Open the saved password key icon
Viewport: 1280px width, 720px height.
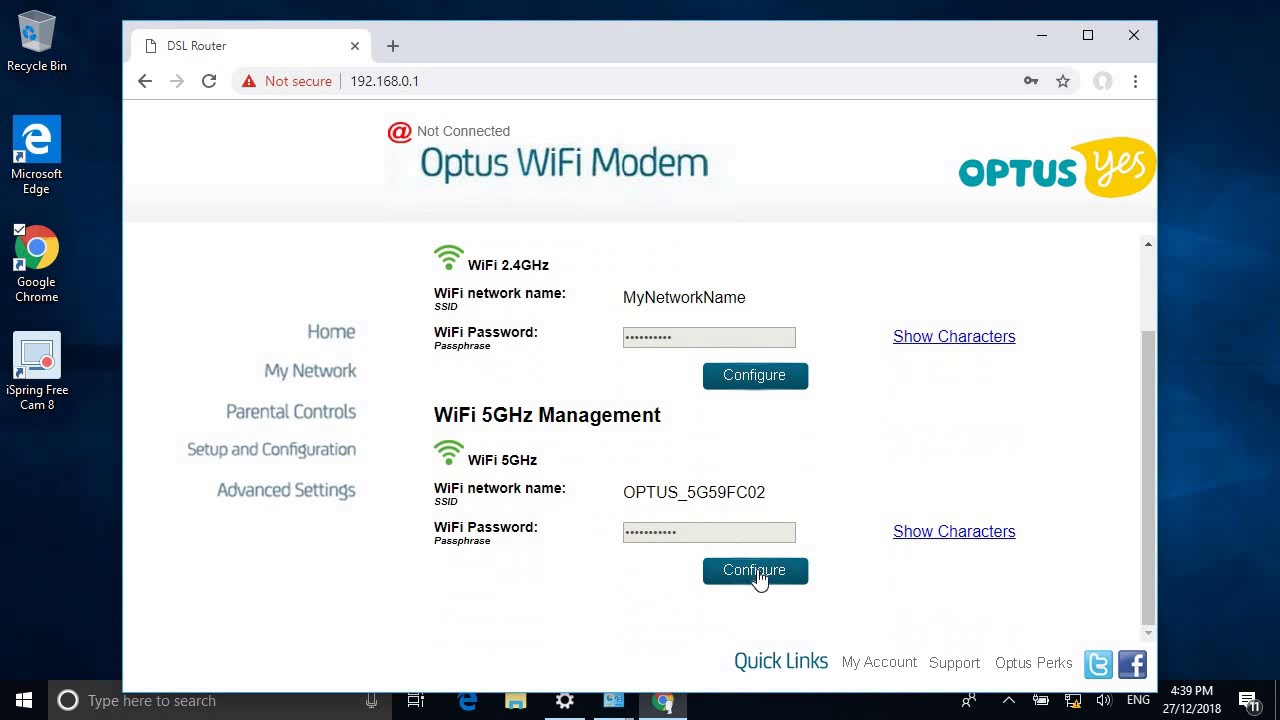pos(1031,81)
